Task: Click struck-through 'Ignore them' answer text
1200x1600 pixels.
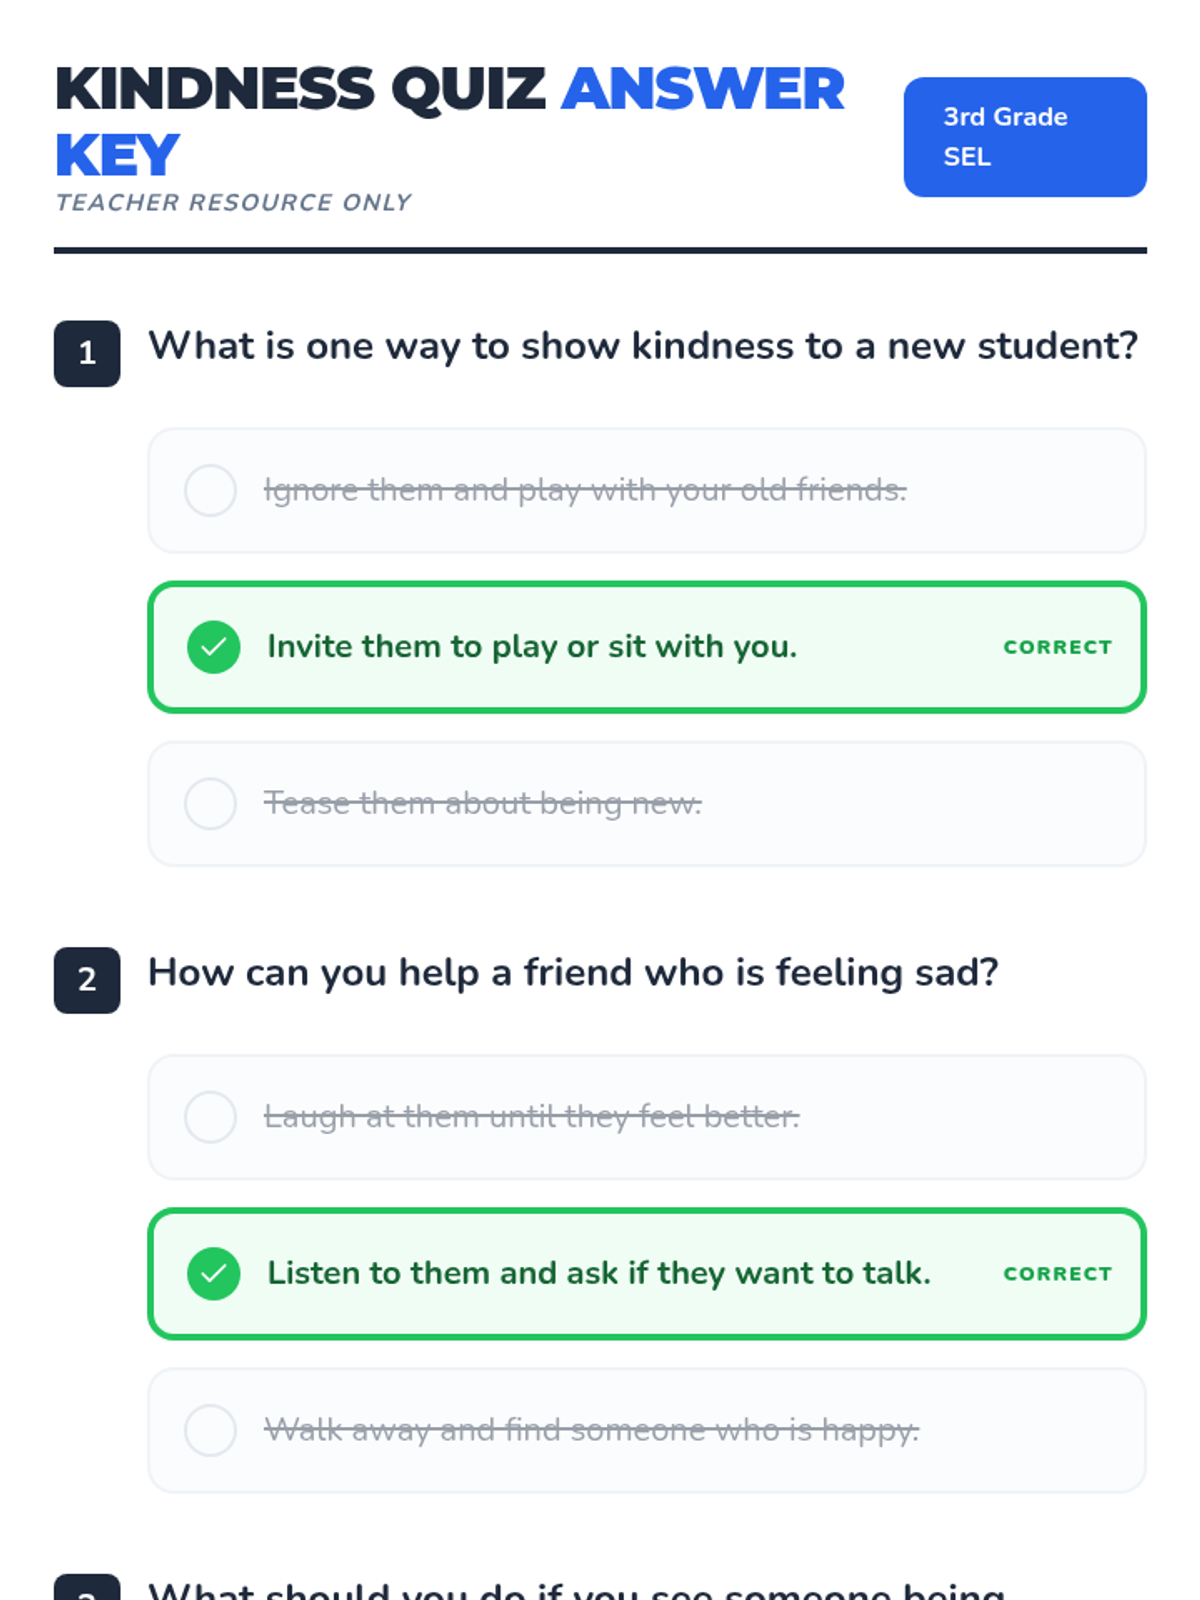Action: (584, 490)
